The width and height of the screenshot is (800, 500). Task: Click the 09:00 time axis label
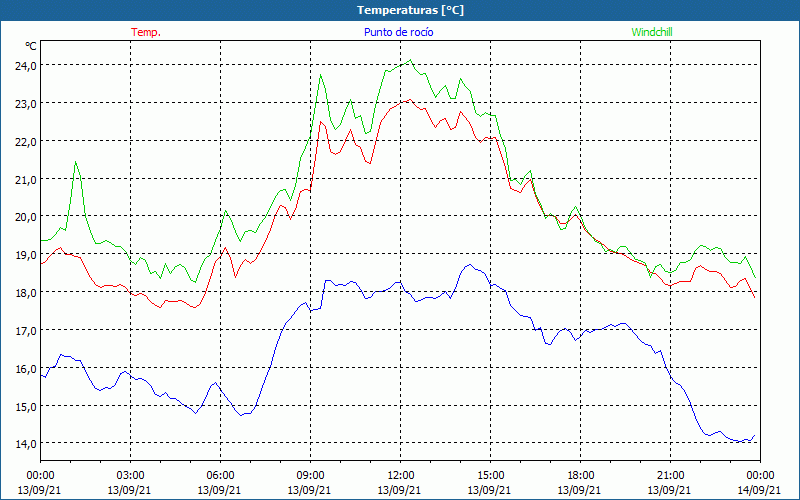(x=310, y=476)
